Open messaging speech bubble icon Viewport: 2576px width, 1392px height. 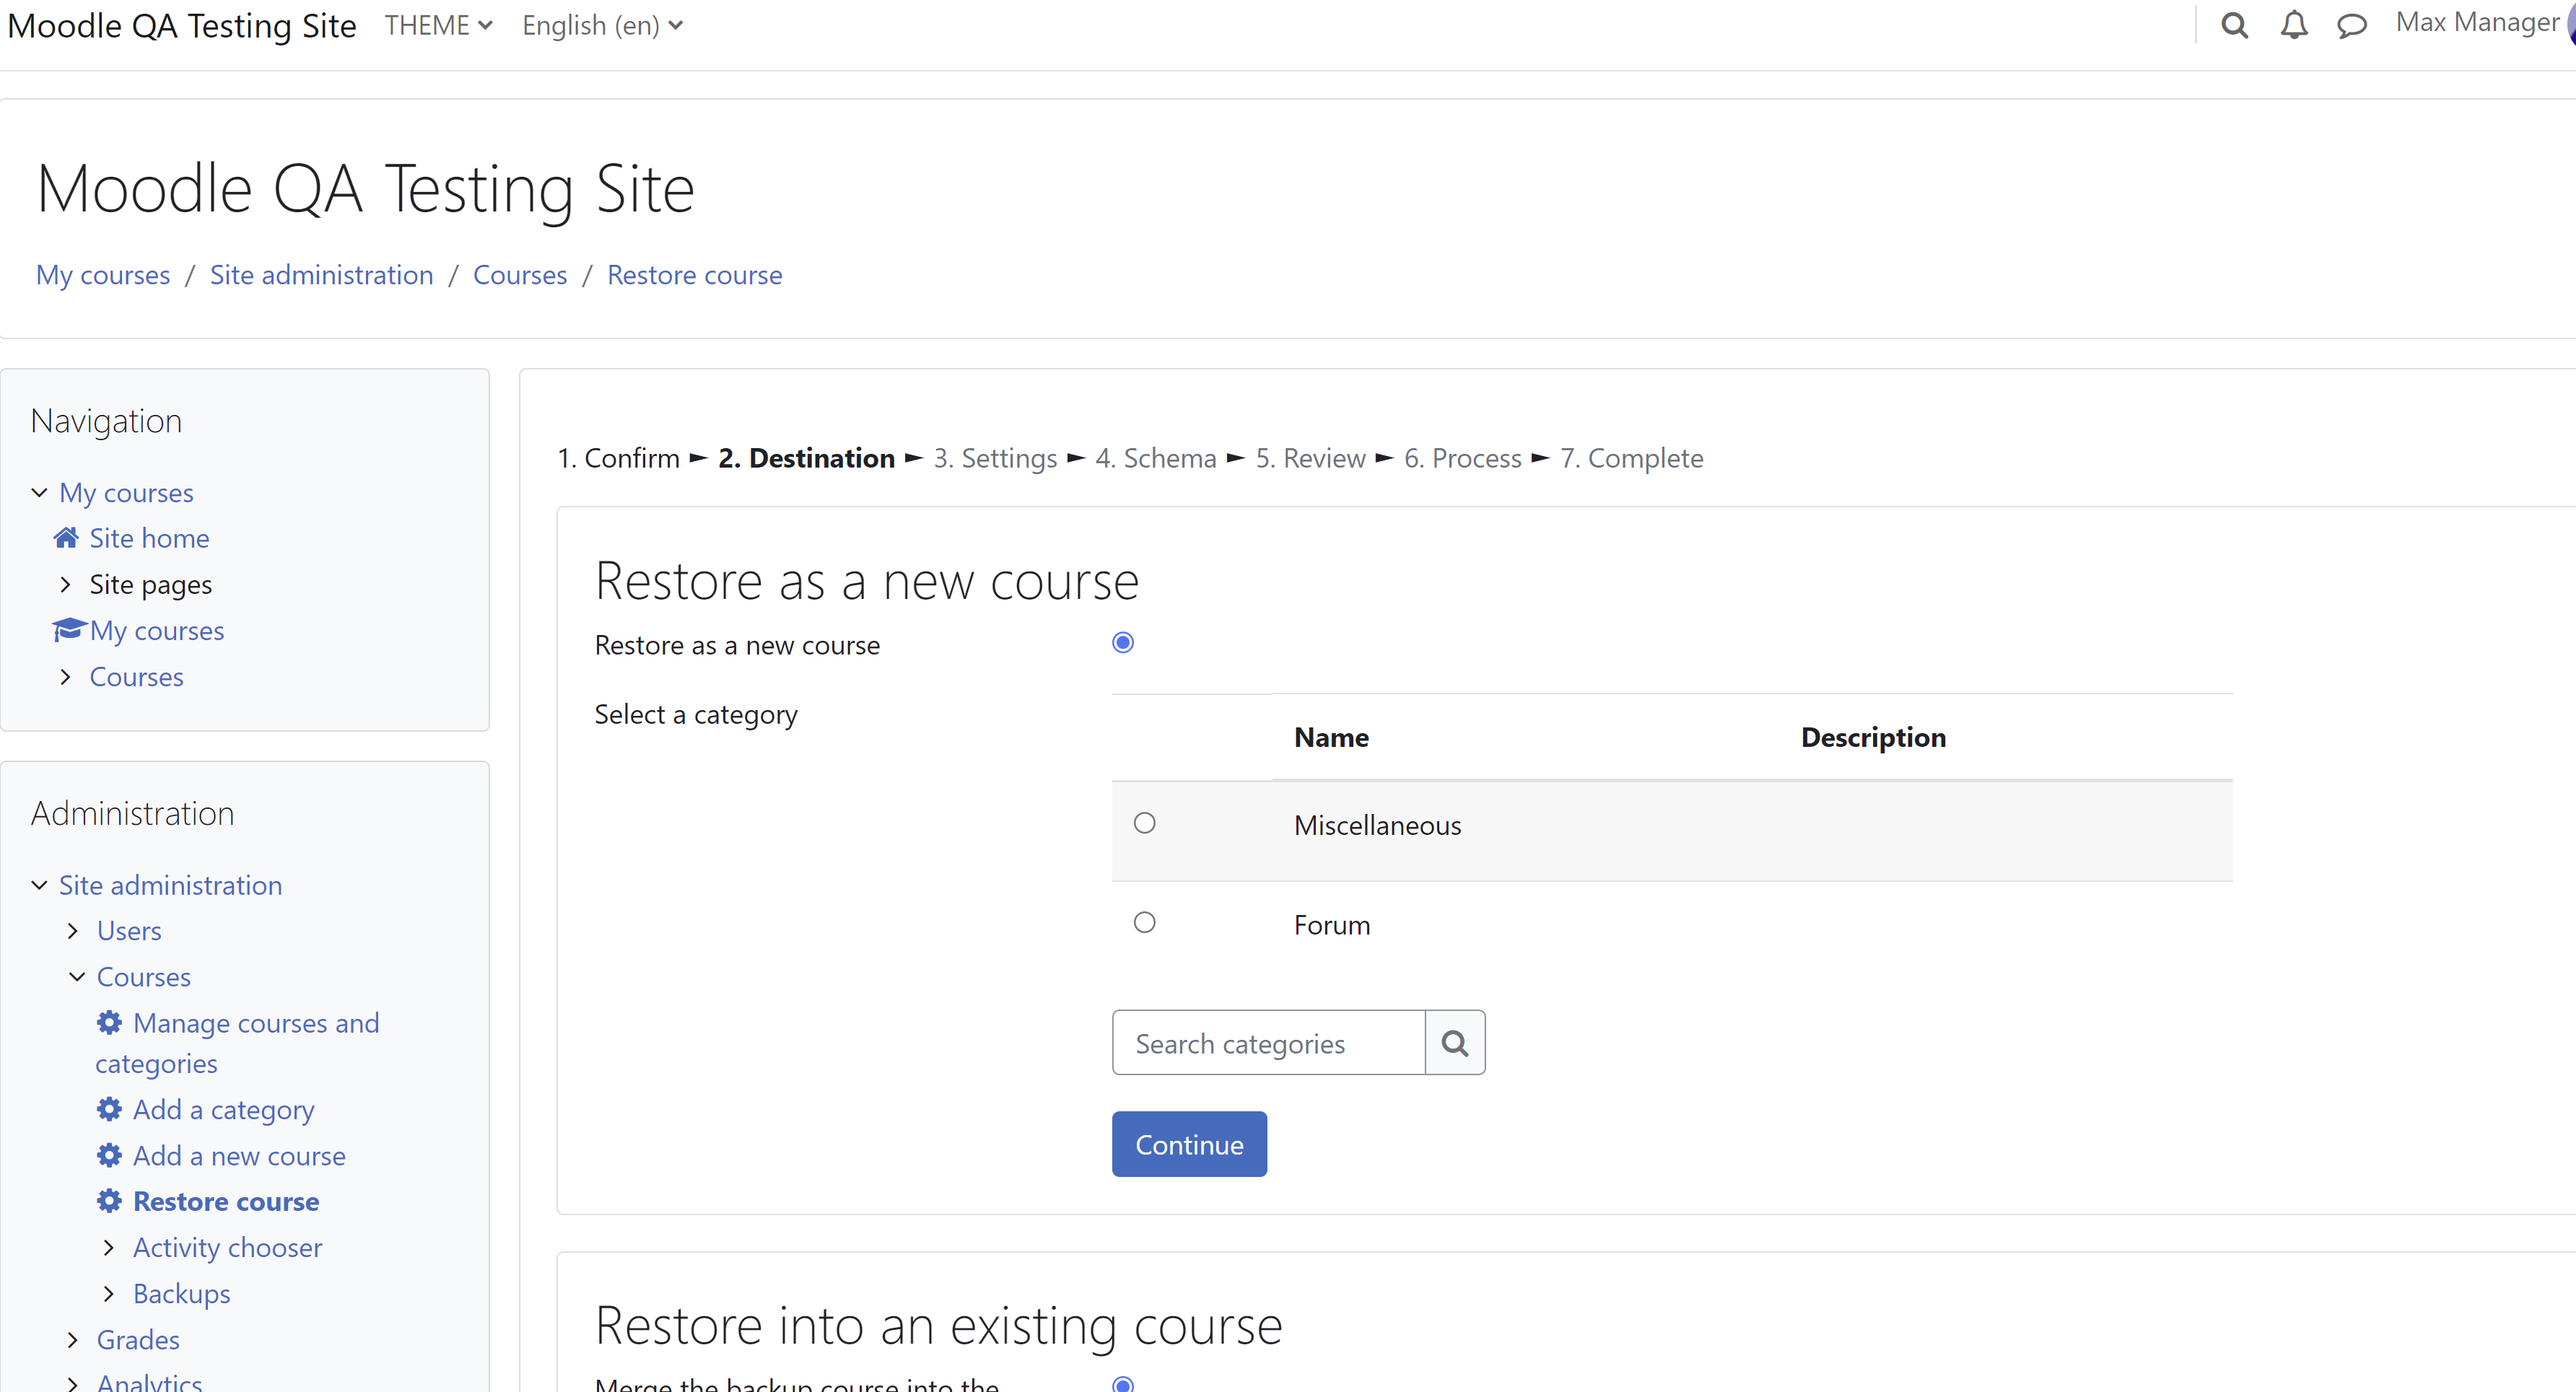point(2351,25)
